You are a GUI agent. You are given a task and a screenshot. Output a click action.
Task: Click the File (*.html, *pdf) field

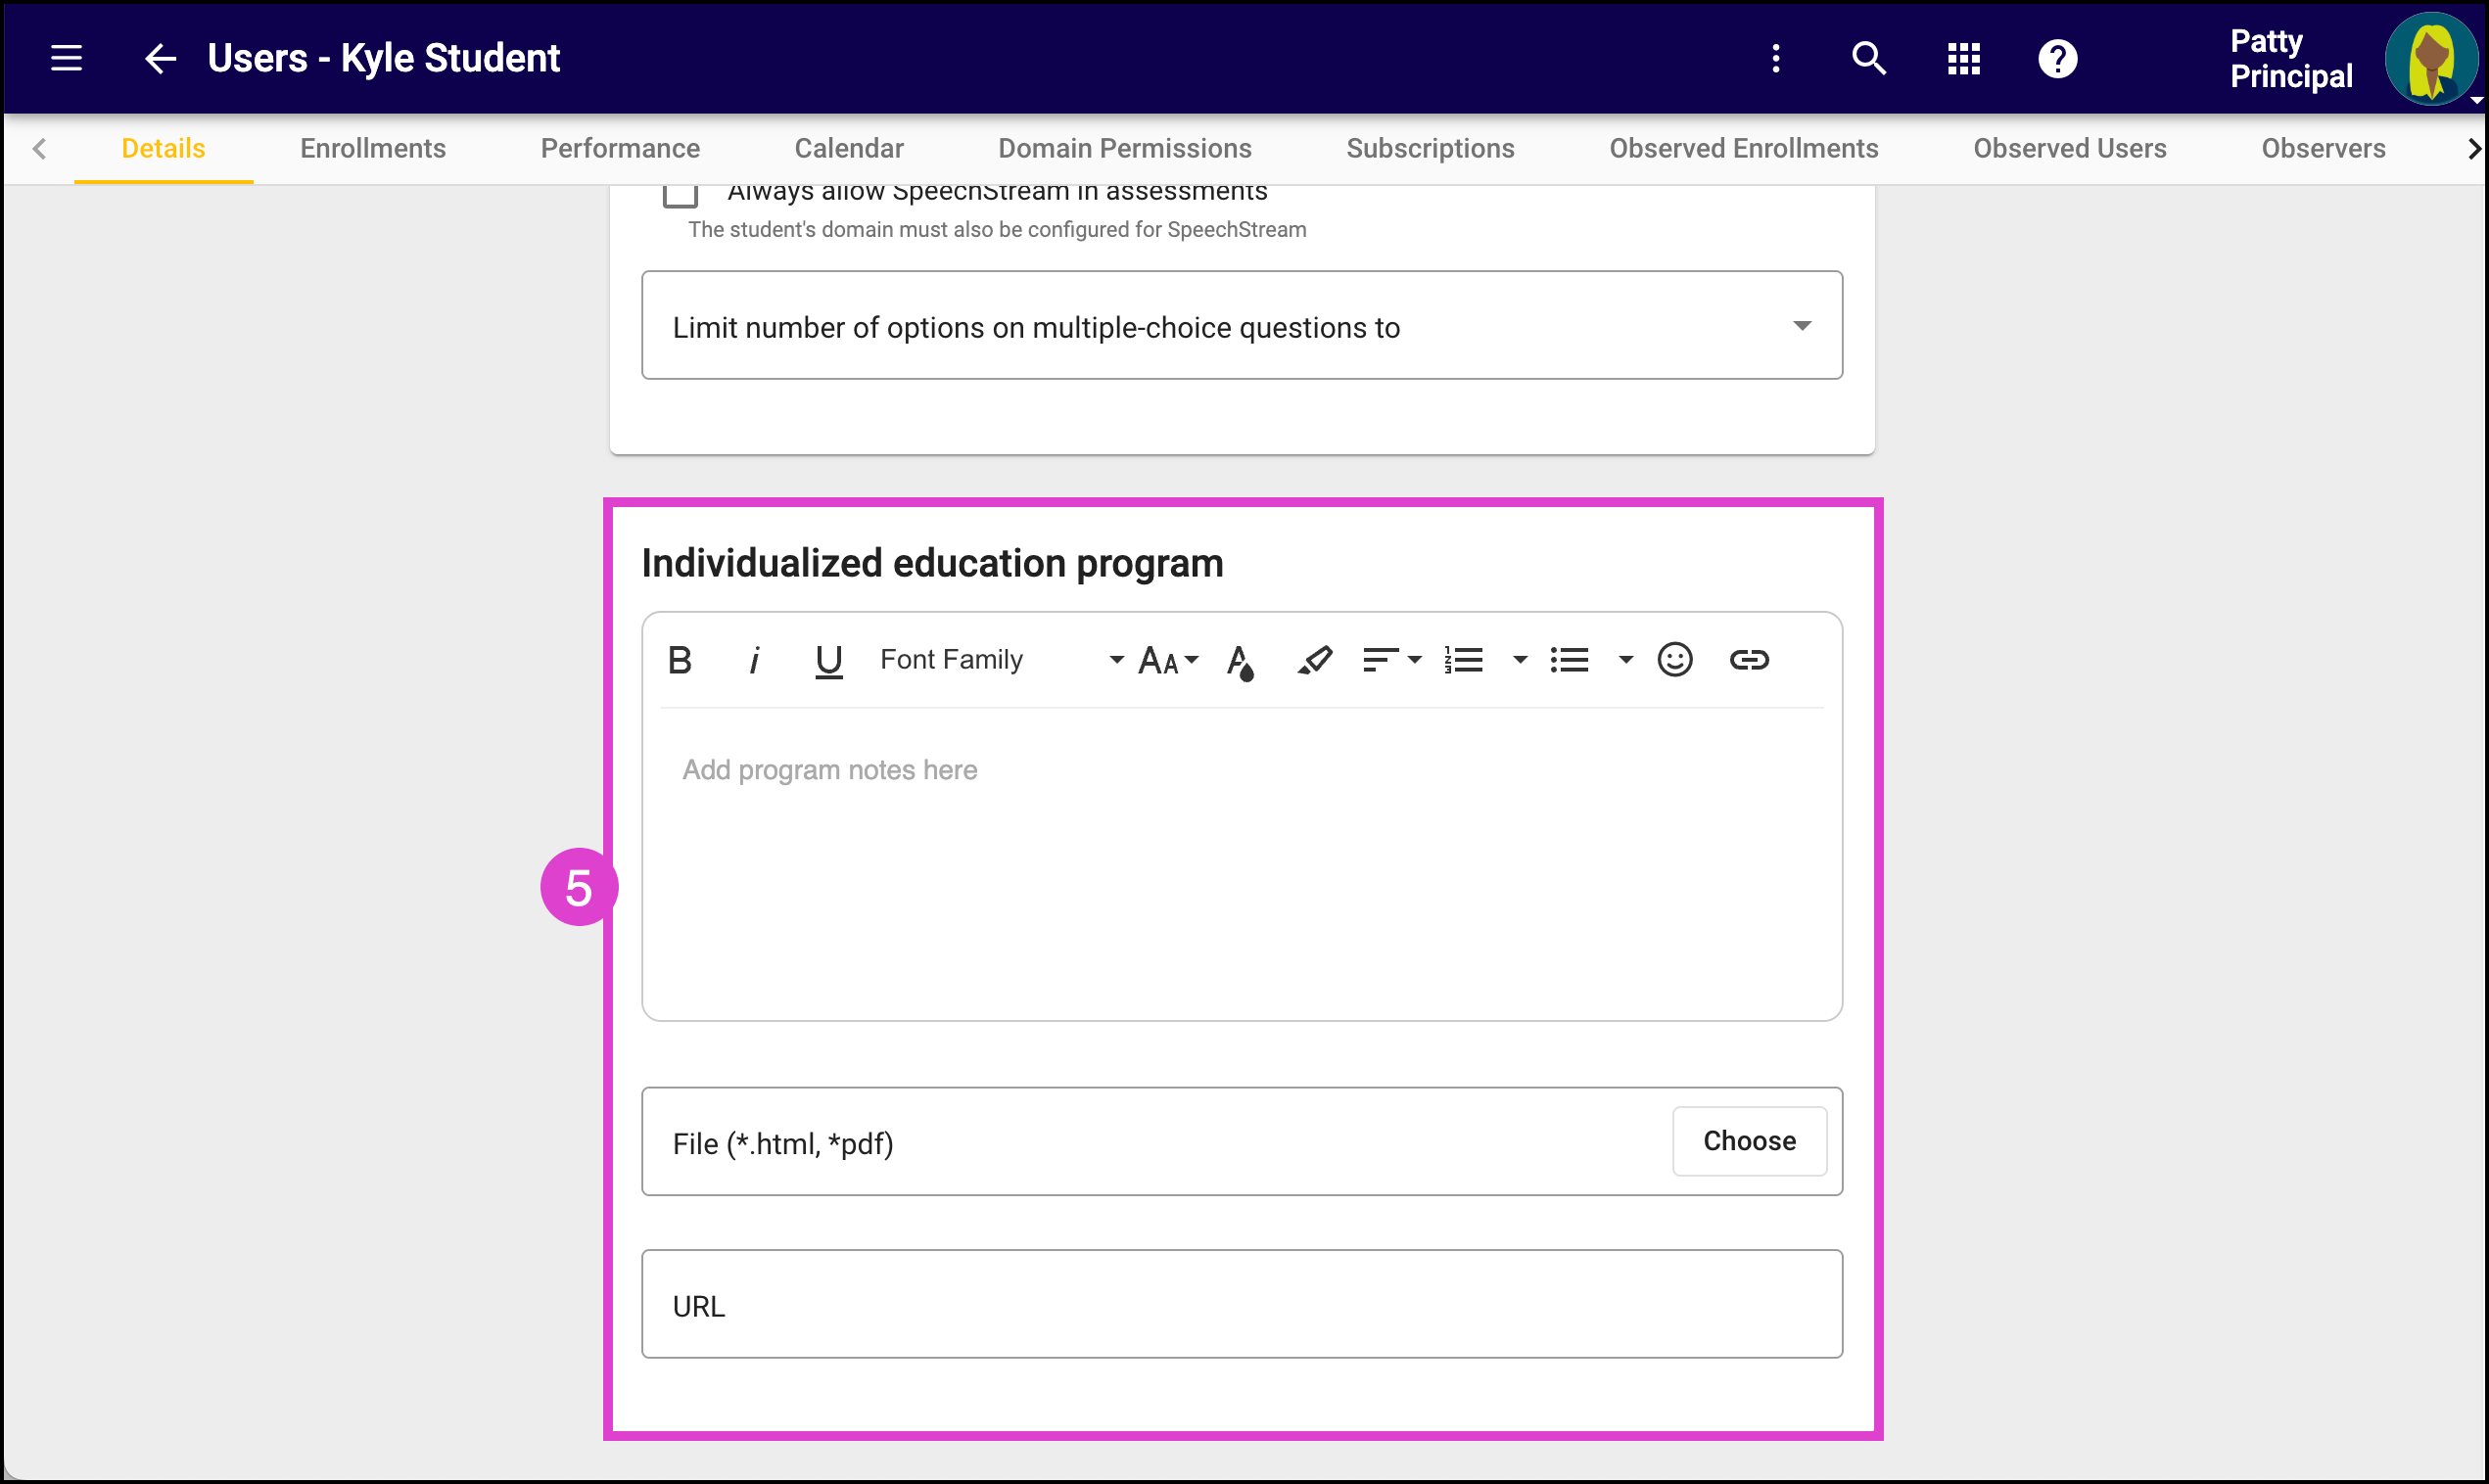(1242, 1141)
